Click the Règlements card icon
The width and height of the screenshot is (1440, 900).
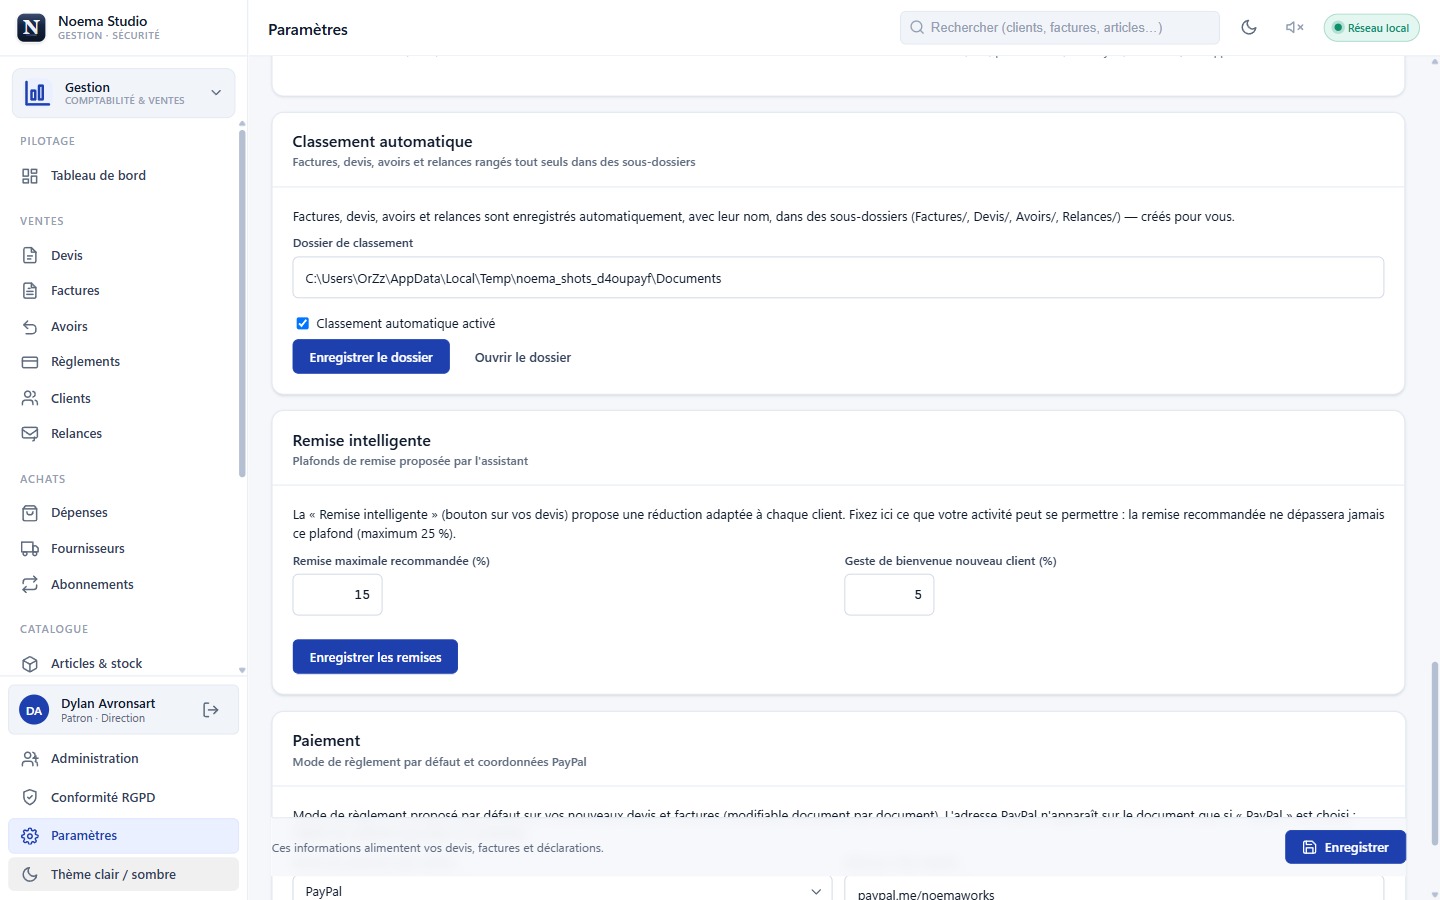point(30,362)
